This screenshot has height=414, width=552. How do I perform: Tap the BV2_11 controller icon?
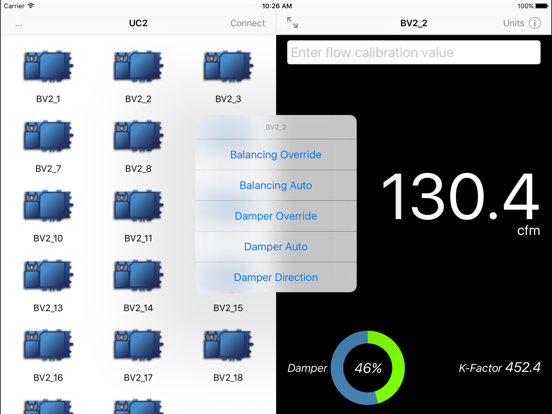(138, 206)
